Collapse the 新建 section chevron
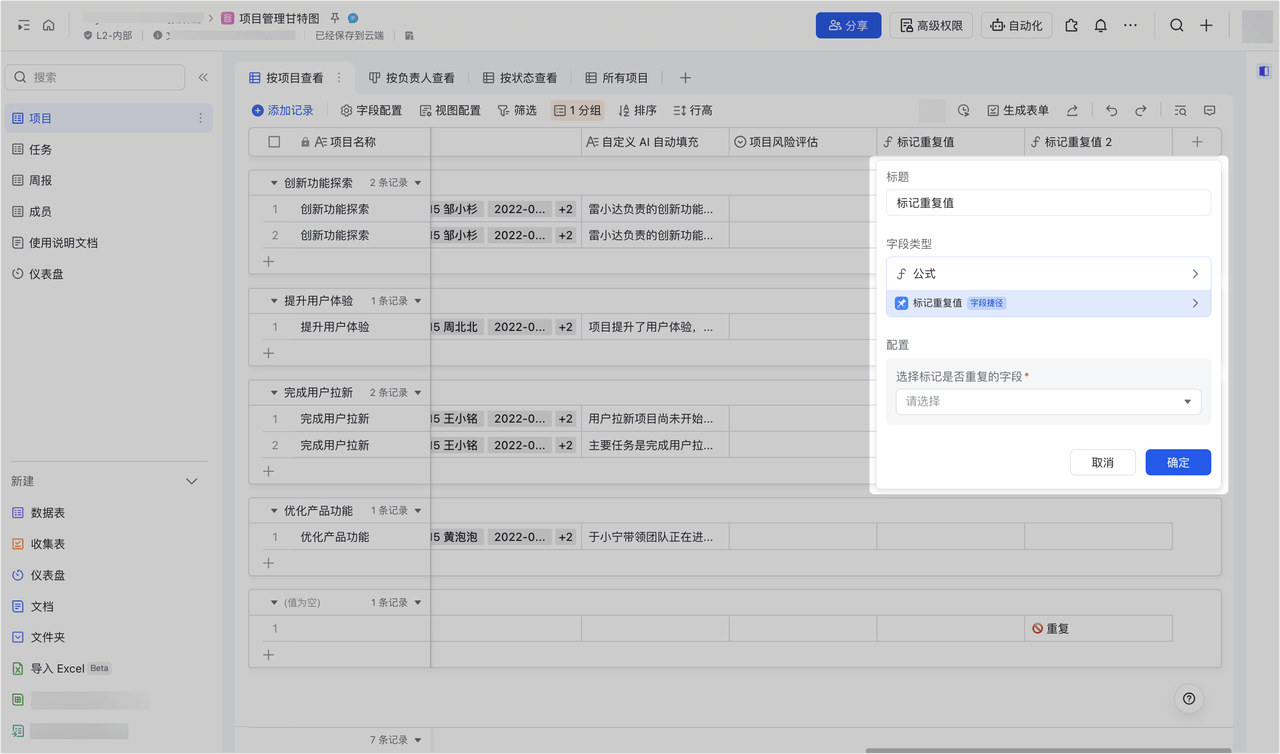The height and width of the screenshot is (754, 1280). click(x=192, y=481)
